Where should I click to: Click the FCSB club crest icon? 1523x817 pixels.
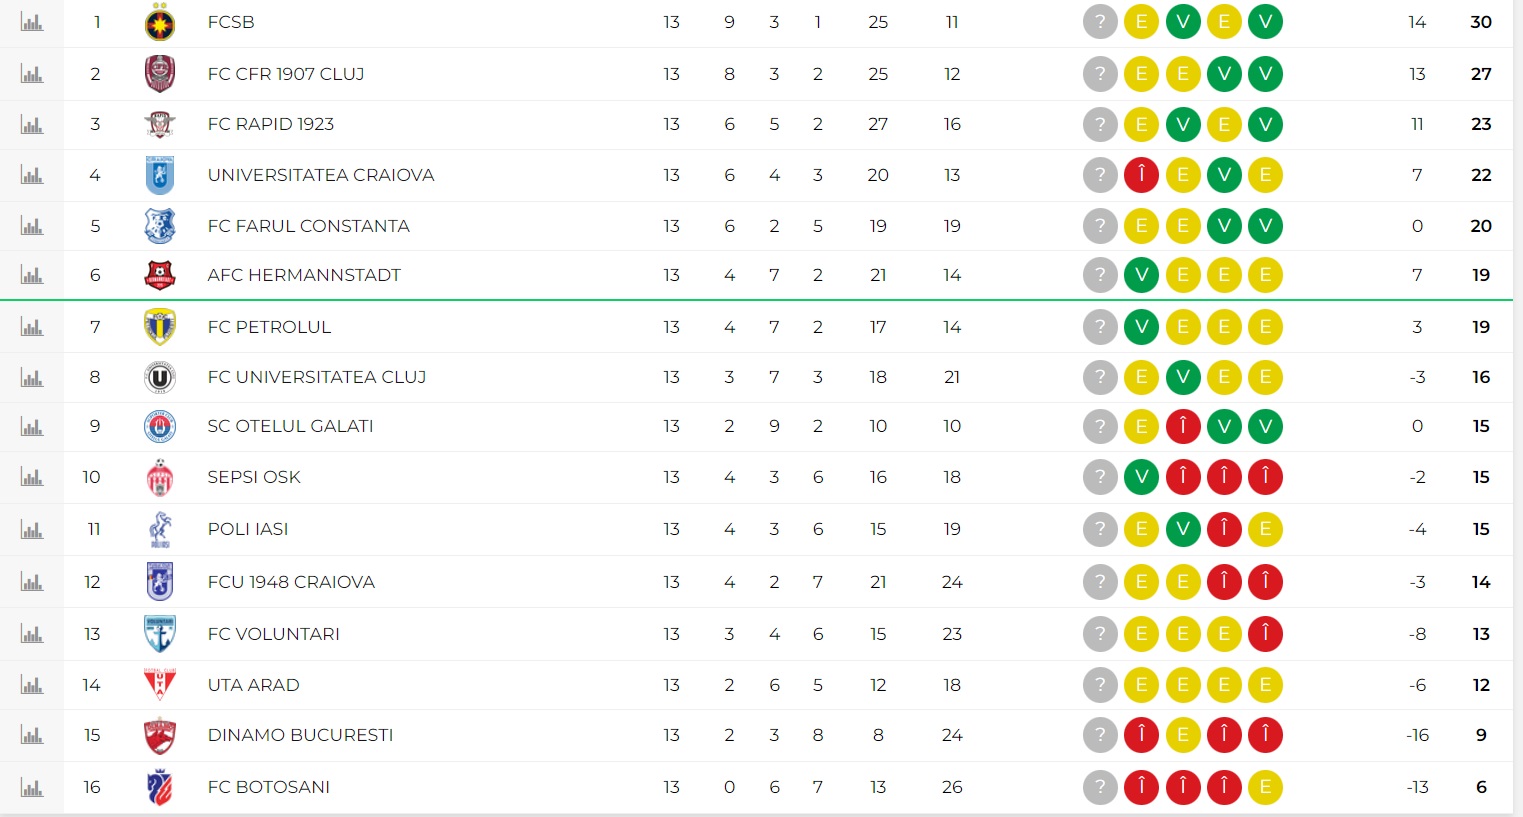[x=160, y=22]
